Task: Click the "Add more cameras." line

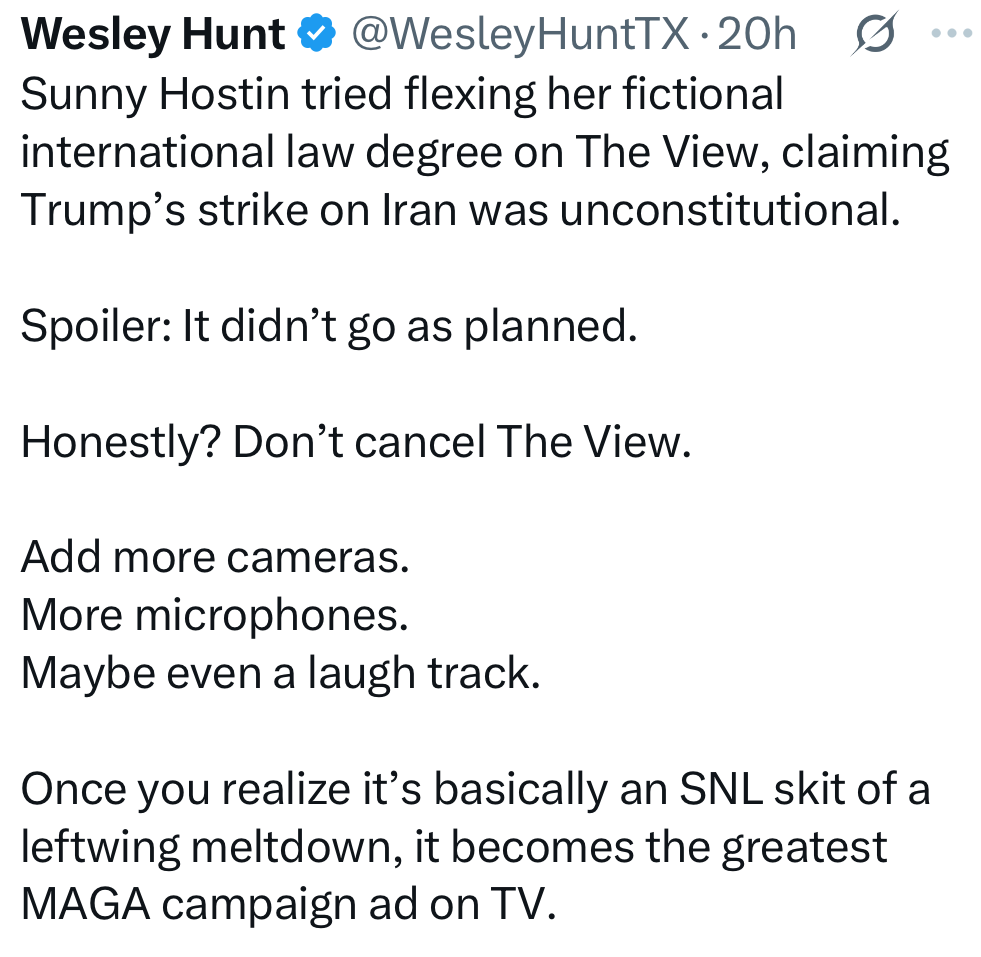Action: [216, 557]
